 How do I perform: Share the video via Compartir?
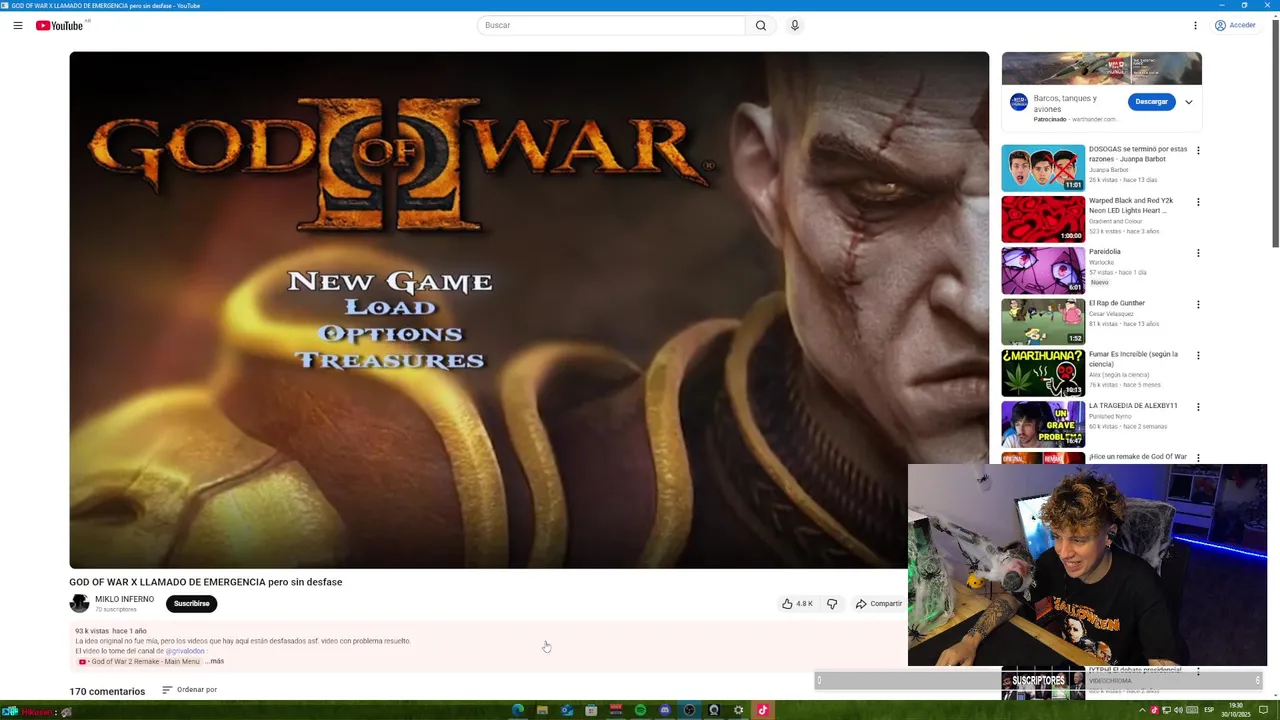coord(879,604)
